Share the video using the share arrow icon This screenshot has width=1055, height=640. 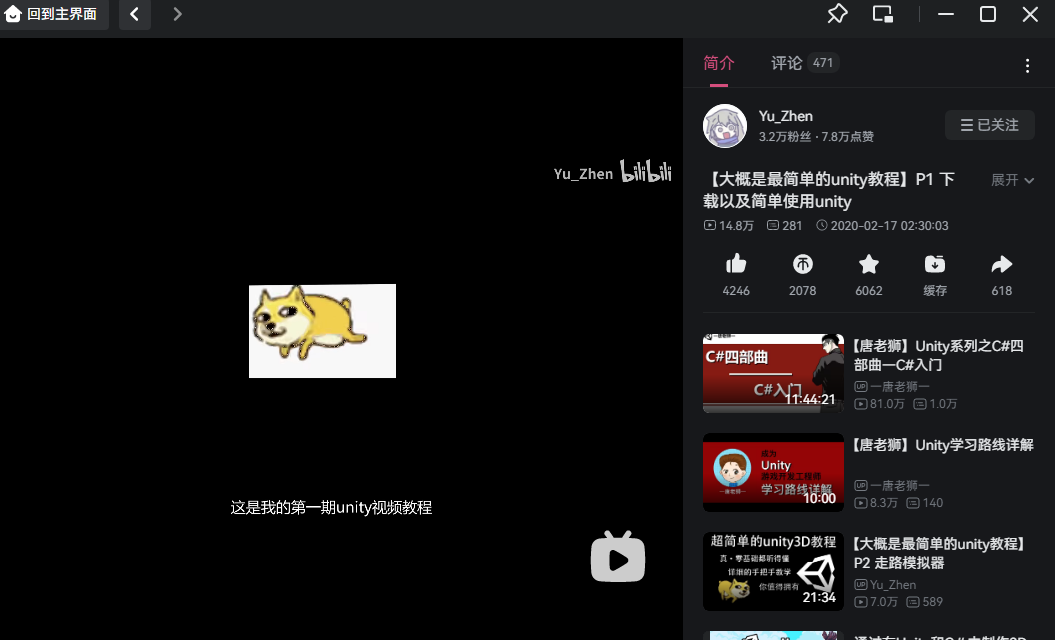tap(1001, 272)
